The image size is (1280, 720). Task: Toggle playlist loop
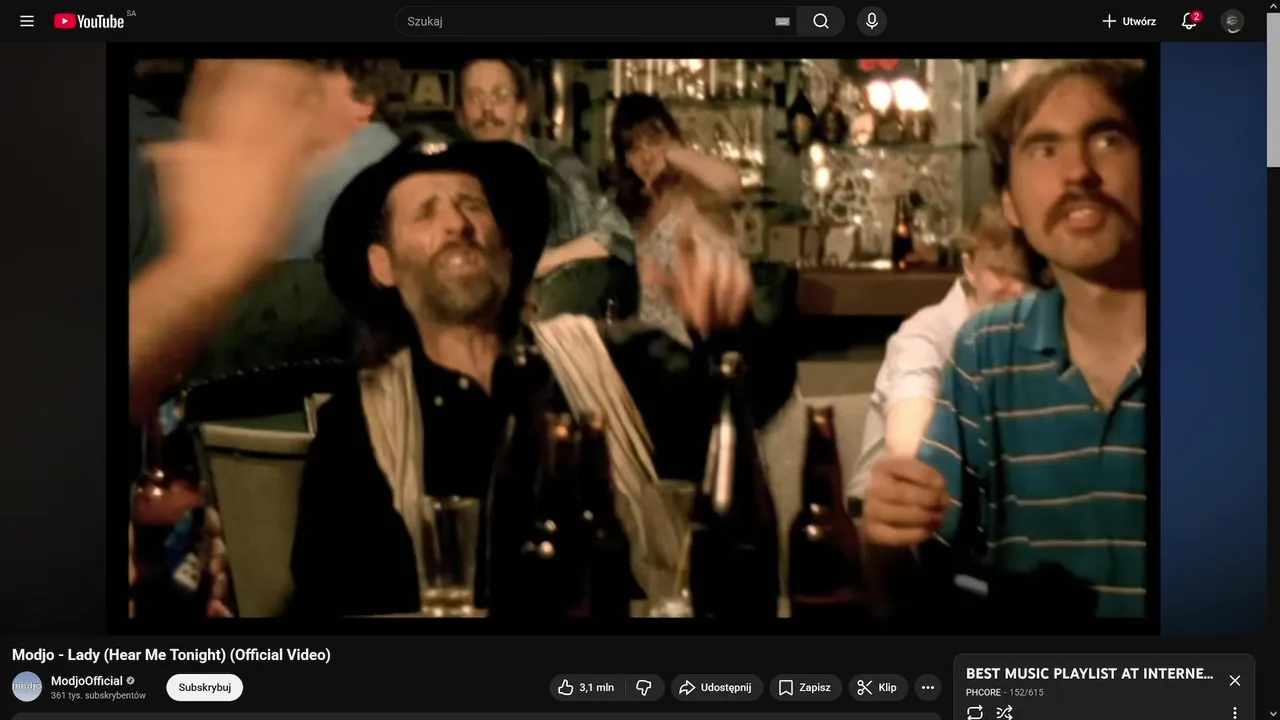(975, 713)
